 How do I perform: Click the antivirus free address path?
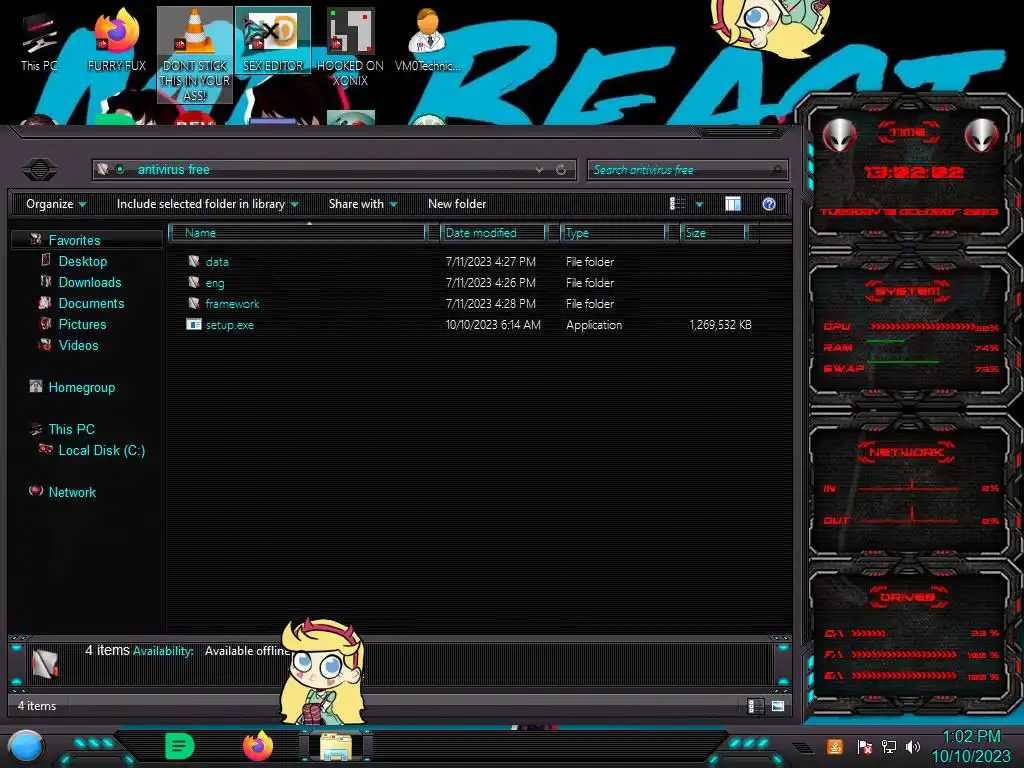pyautogui.click(x=174, y=170)
